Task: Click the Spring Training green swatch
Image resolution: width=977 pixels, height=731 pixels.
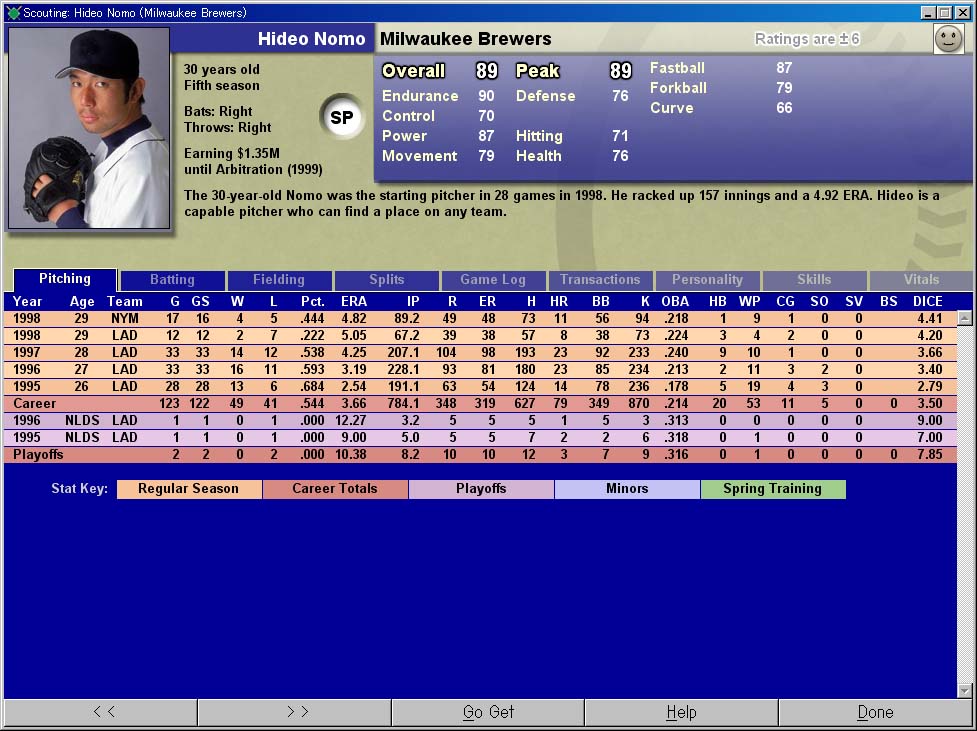Action: (x=772, y=489)
